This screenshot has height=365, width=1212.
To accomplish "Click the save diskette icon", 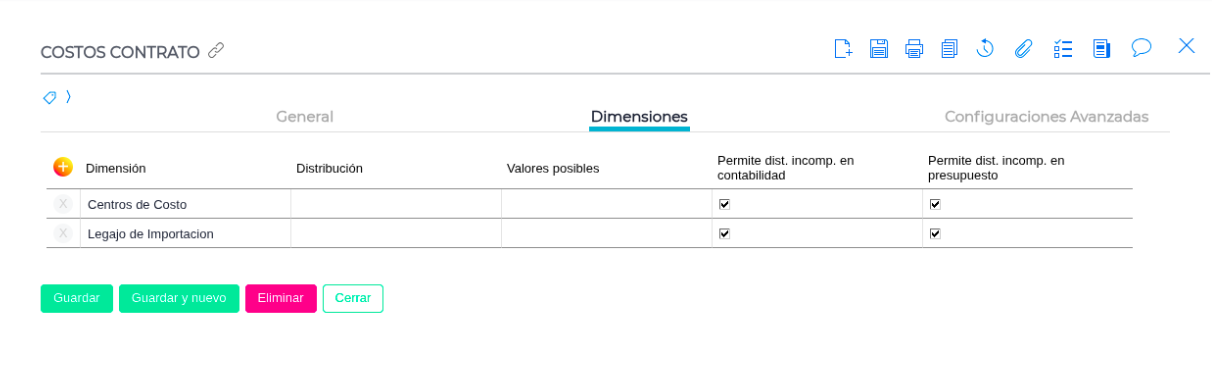I will [x=879, y=48].
